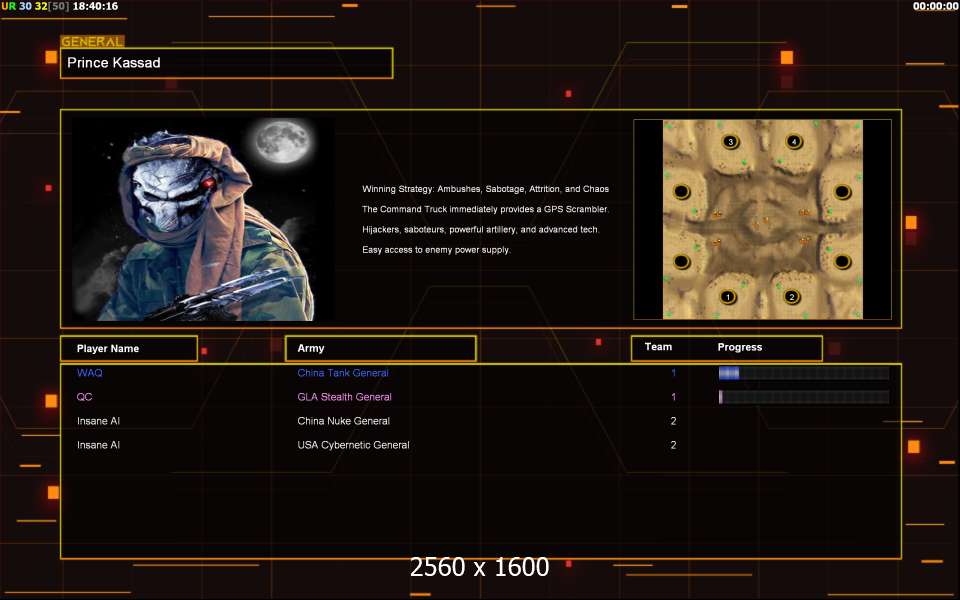Pick the empty lower-left start slot on map
This screenshot has width=960, height=600.
pyautogui.click(x=682, y=262)
